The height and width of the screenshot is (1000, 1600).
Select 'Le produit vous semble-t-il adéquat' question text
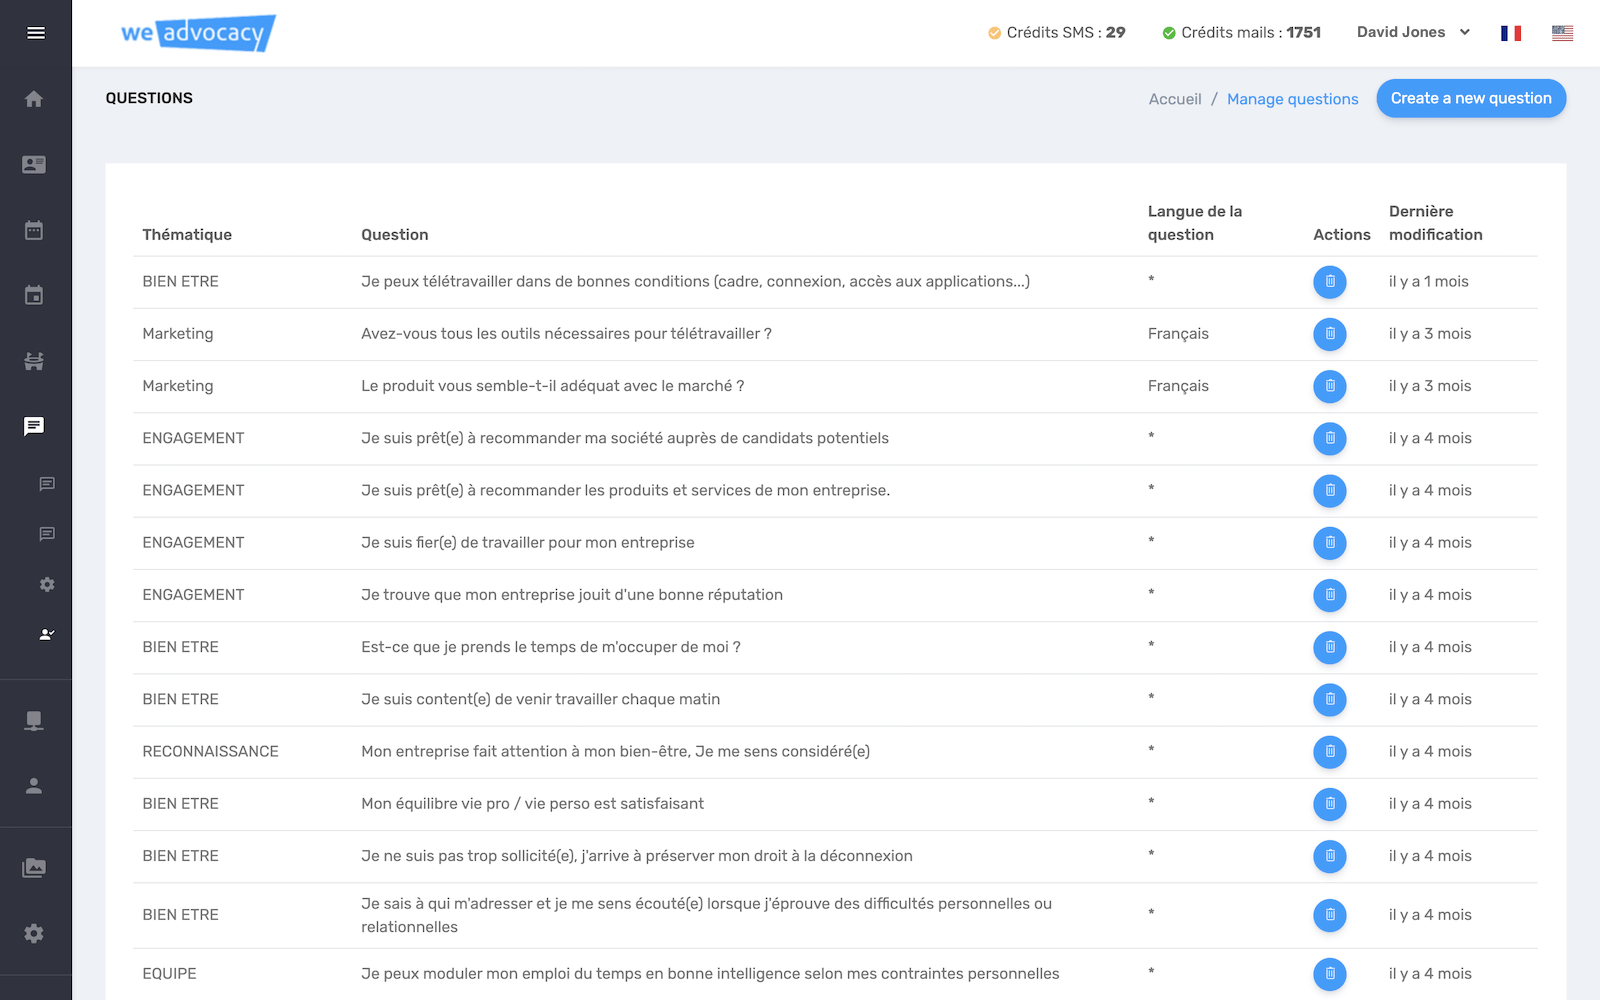pos(553,386)
